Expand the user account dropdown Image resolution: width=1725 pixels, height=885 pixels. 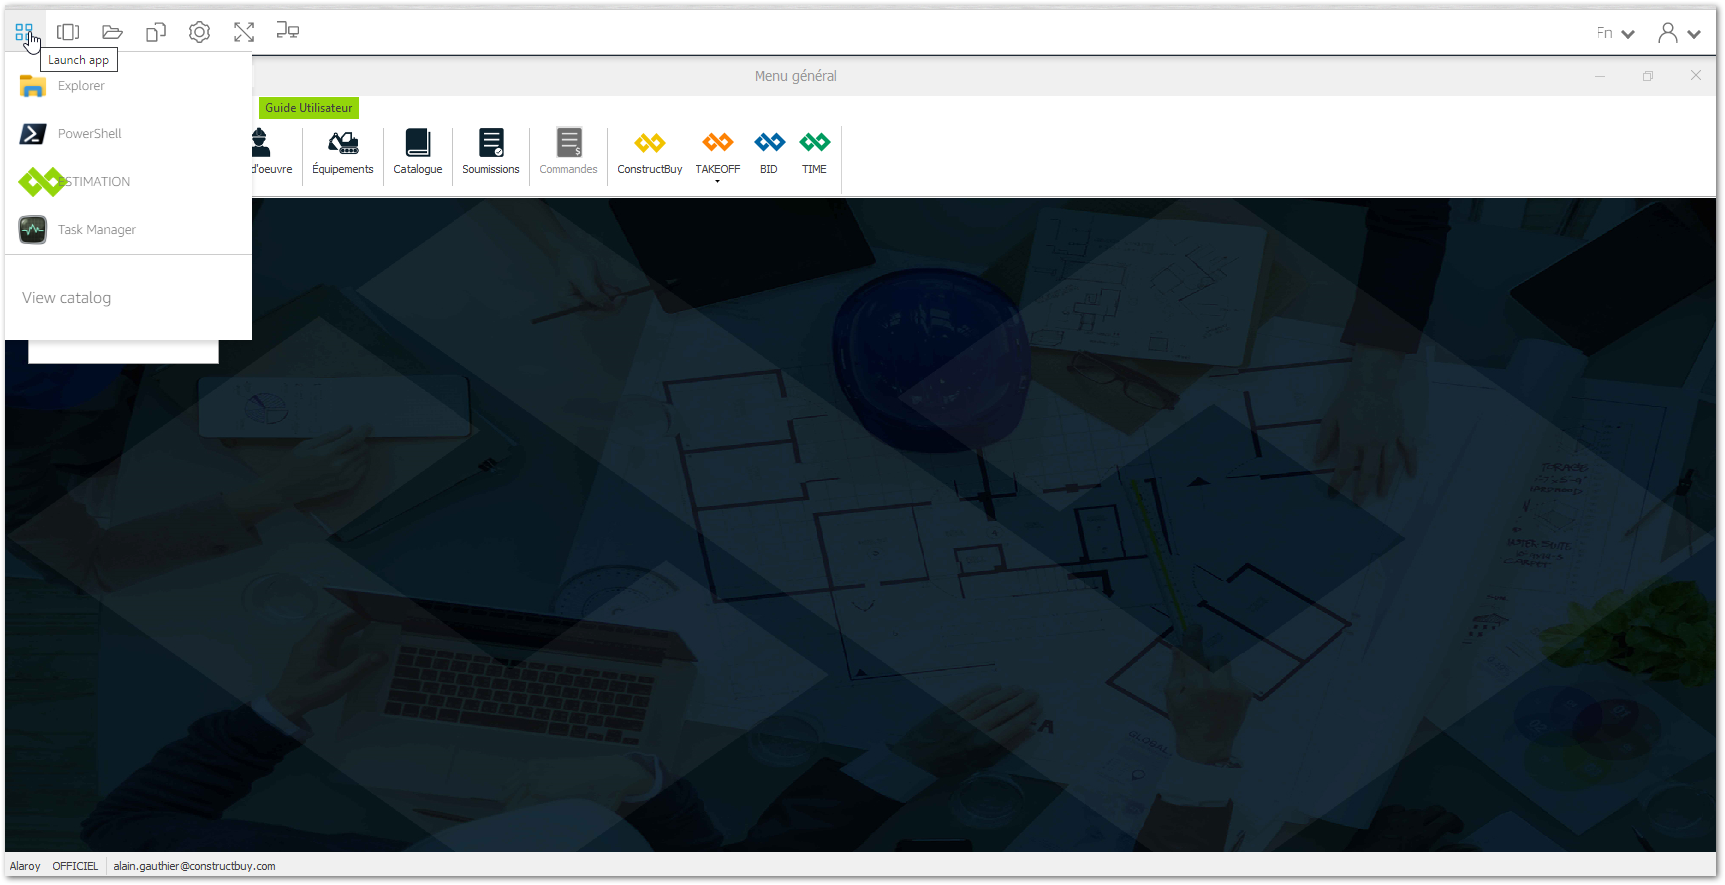point(1679,33)
